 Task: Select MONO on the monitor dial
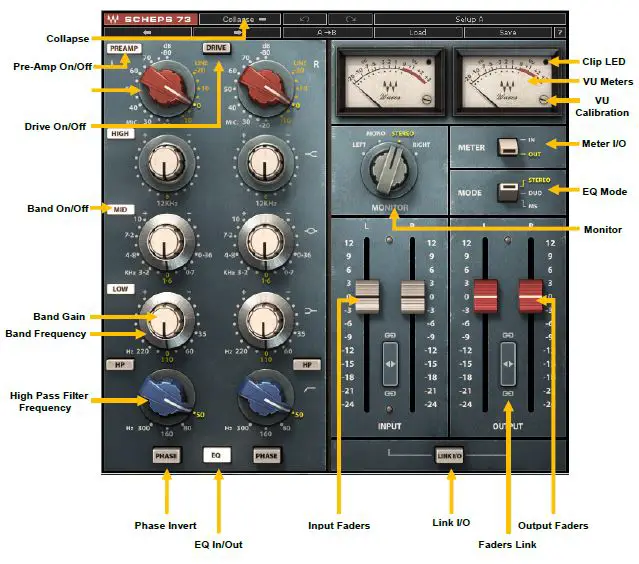(375, 133)
